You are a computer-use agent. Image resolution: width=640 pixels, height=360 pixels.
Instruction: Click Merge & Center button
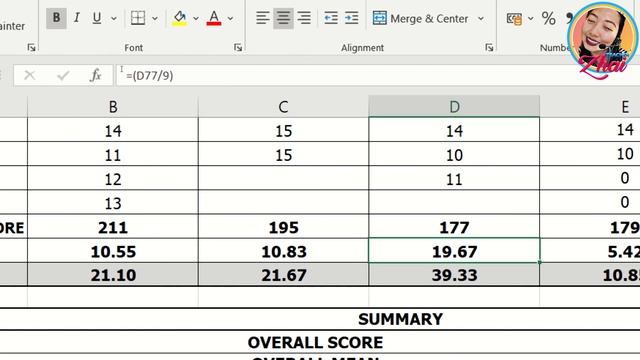(420, 18)
